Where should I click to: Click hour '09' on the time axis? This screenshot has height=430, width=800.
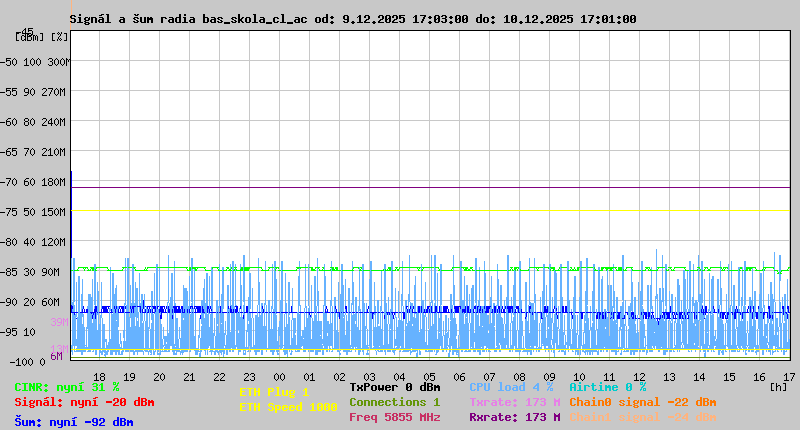(x=549, y=377)
